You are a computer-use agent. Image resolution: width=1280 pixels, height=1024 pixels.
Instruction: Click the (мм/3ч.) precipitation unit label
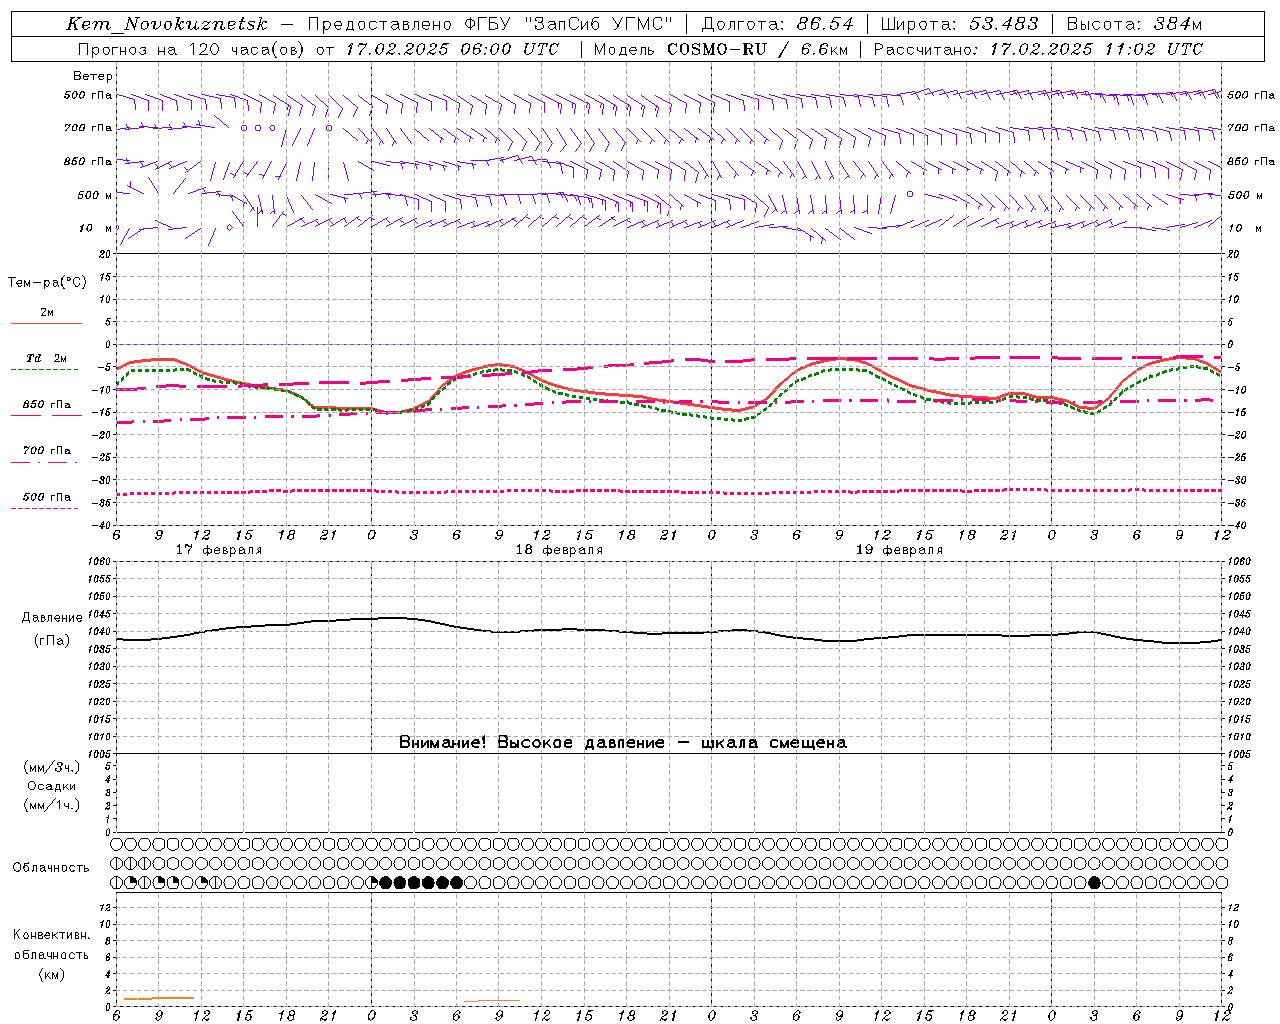click(52, 767)
